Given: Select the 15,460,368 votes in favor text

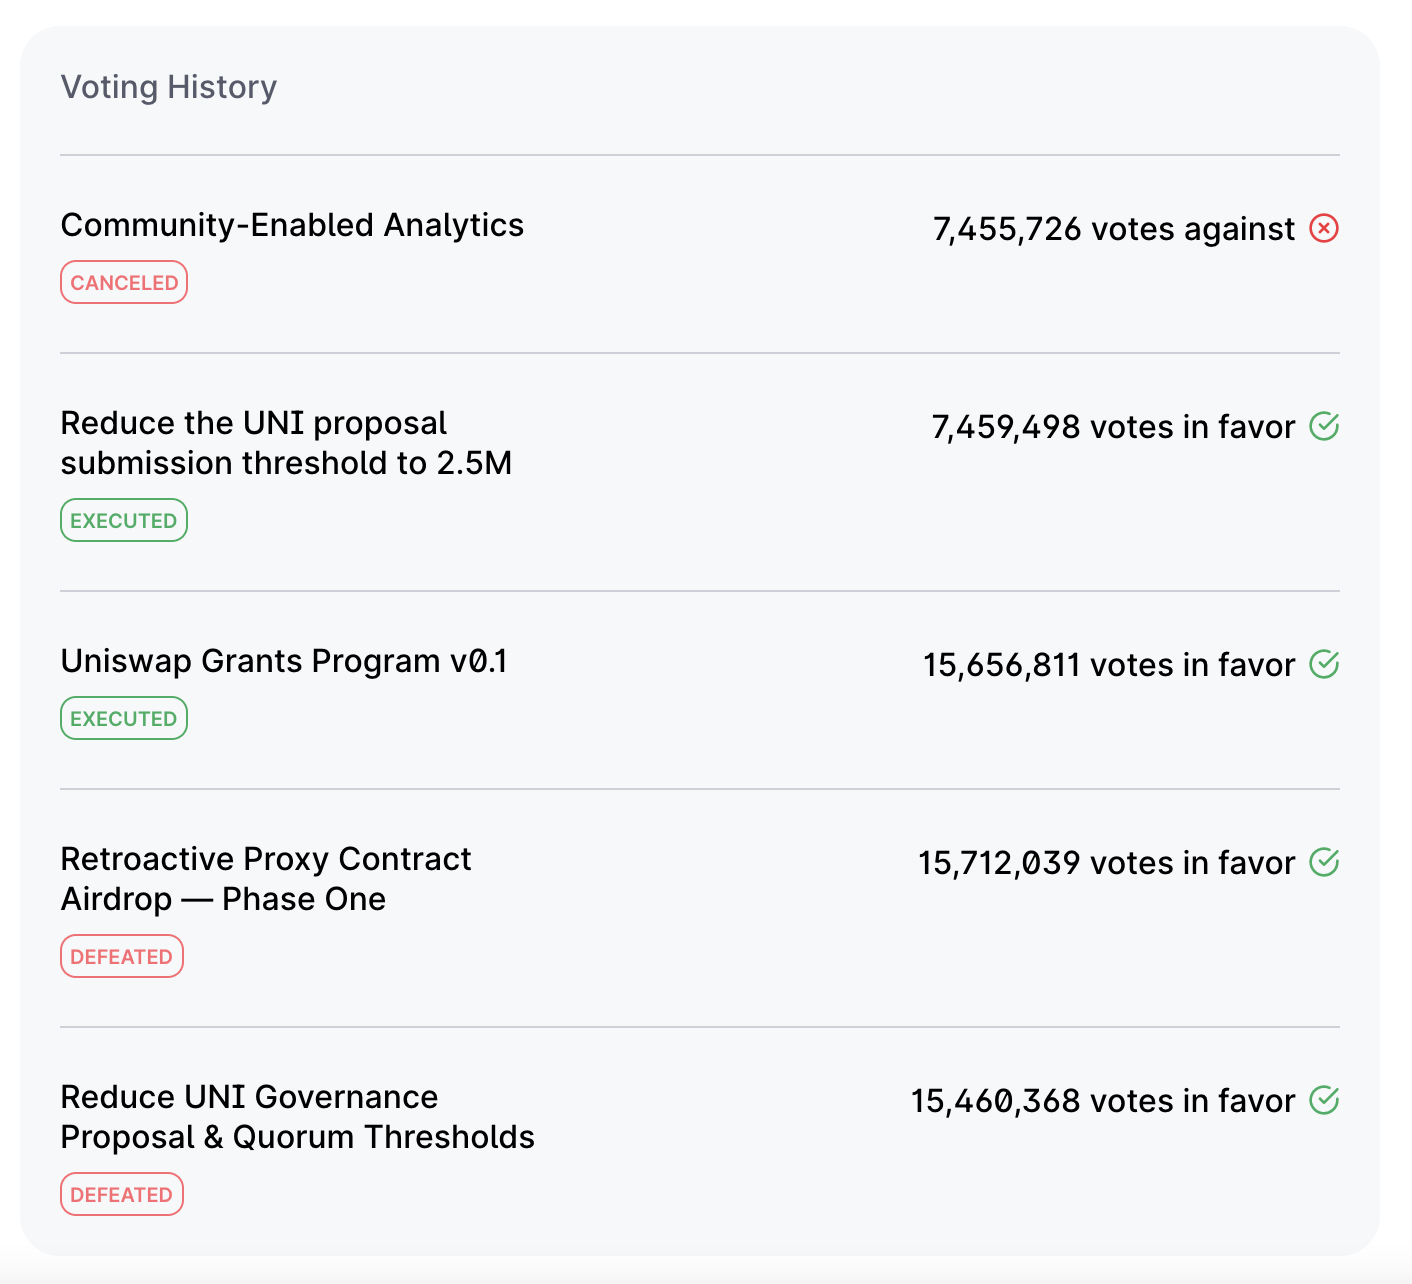Looking at the screenshot, I should 1103,1101.
